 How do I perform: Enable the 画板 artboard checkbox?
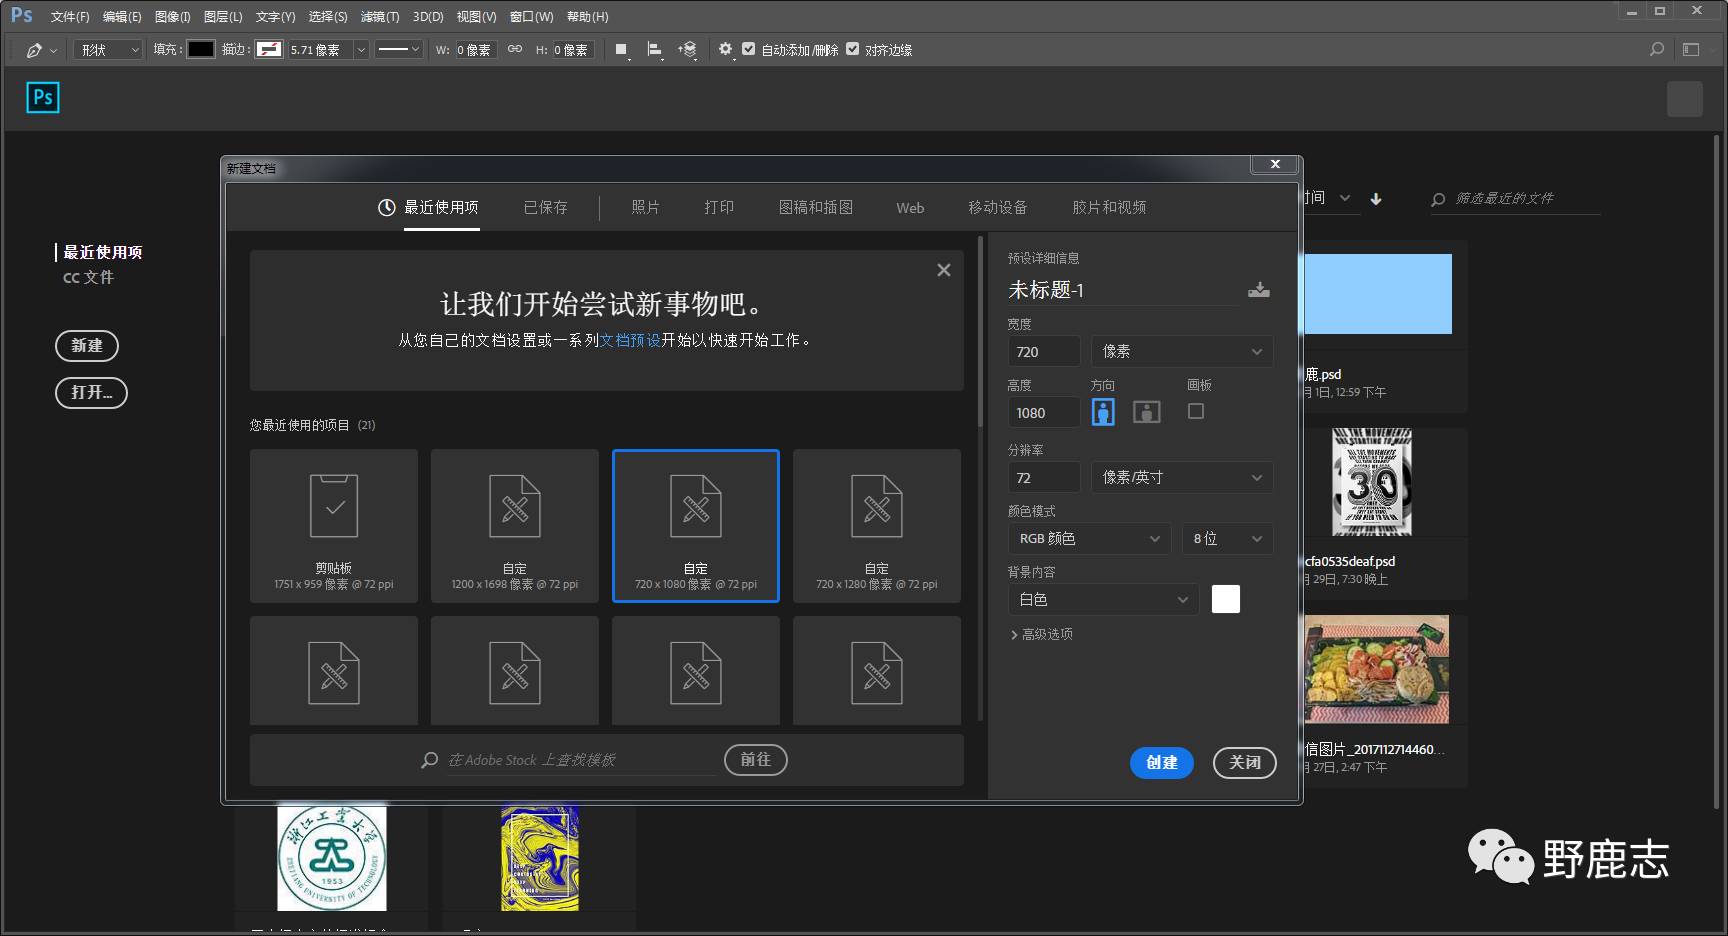[1195, 411]
